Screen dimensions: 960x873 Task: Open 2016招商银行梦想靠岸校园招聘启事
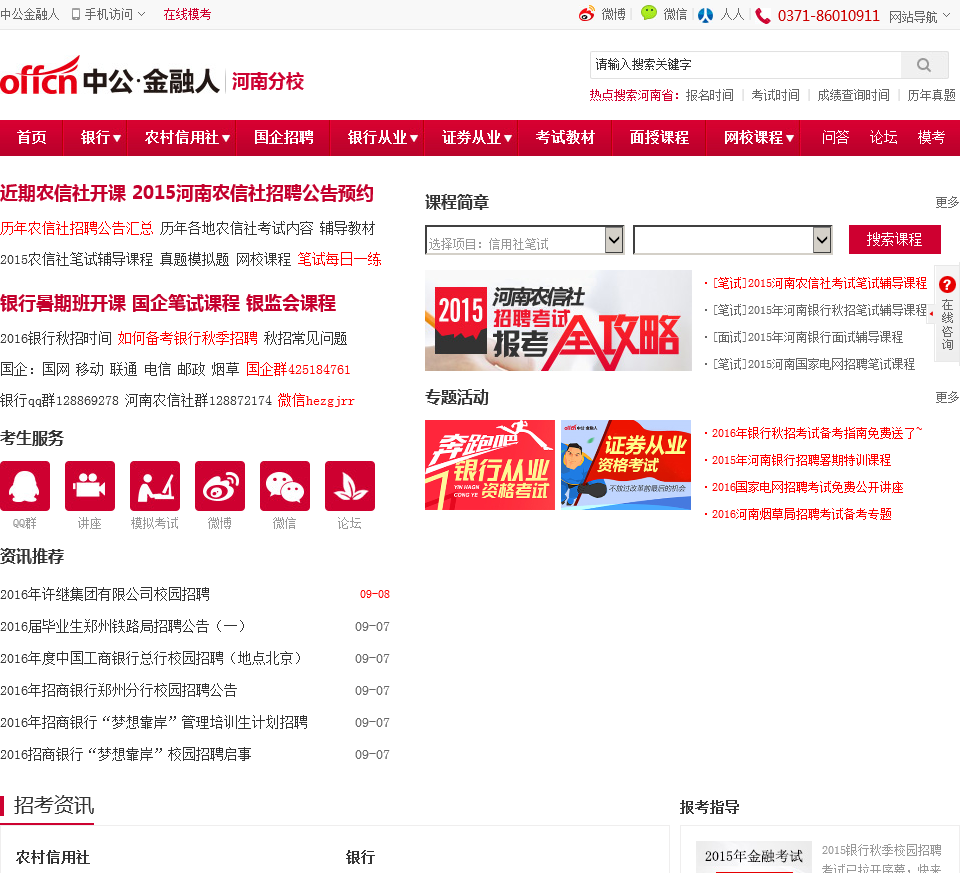pyautogui.click(x=126, y=754)
